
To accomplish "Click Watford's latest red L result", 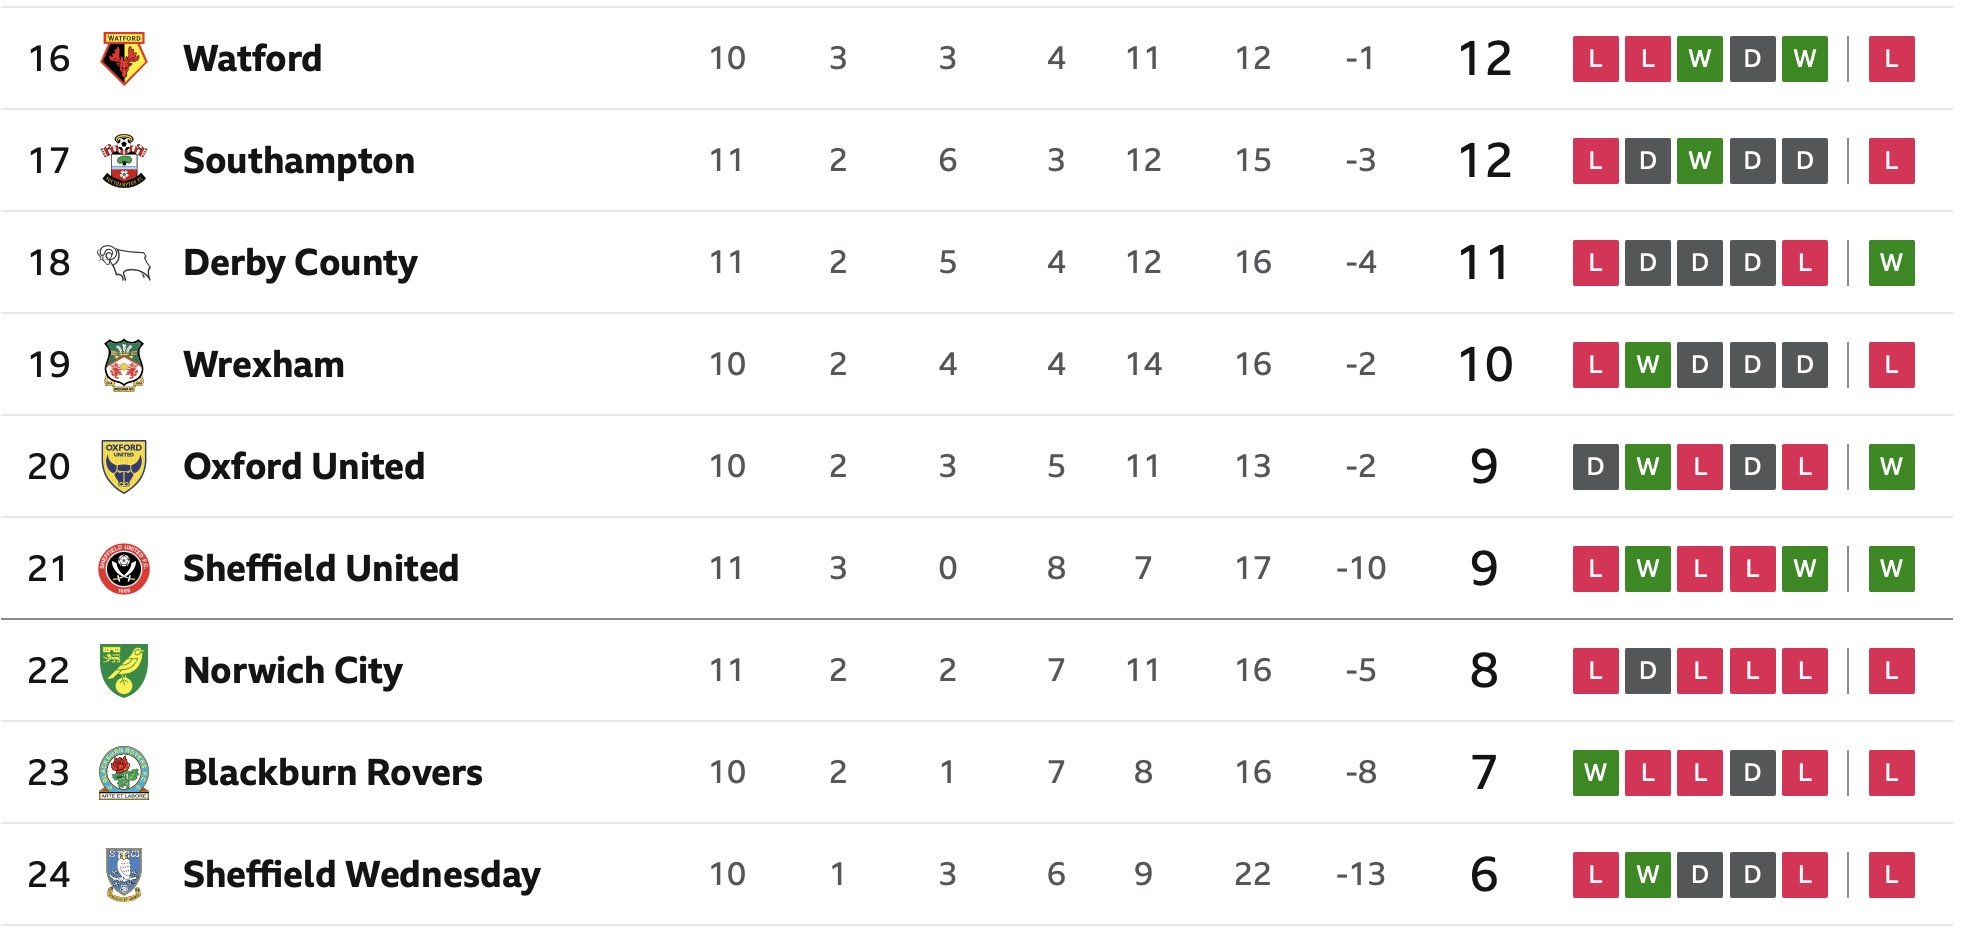I will point(1891,59).
